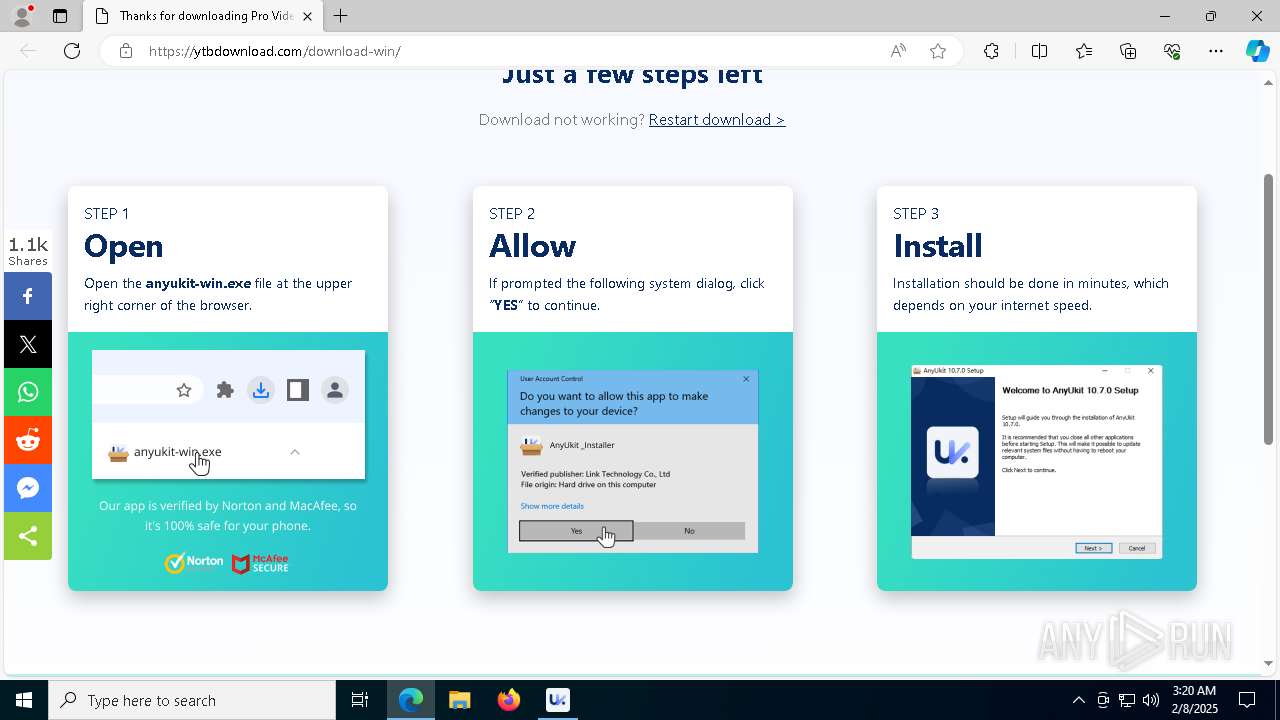Viewport: 1280px width, 720px height.
Task: Open File Explorer from taskbar
Action: pos(459,700)
